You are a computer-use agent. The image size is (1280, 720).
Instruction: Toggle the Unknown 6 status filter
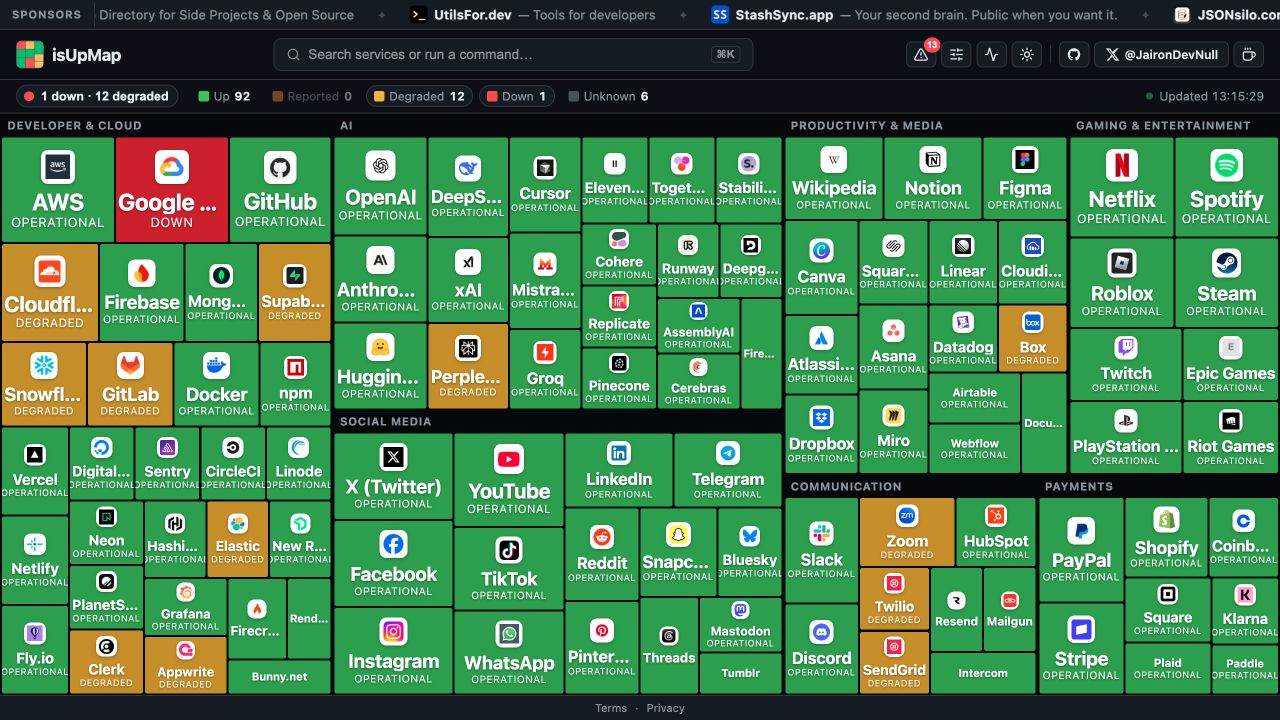[608, 96]
